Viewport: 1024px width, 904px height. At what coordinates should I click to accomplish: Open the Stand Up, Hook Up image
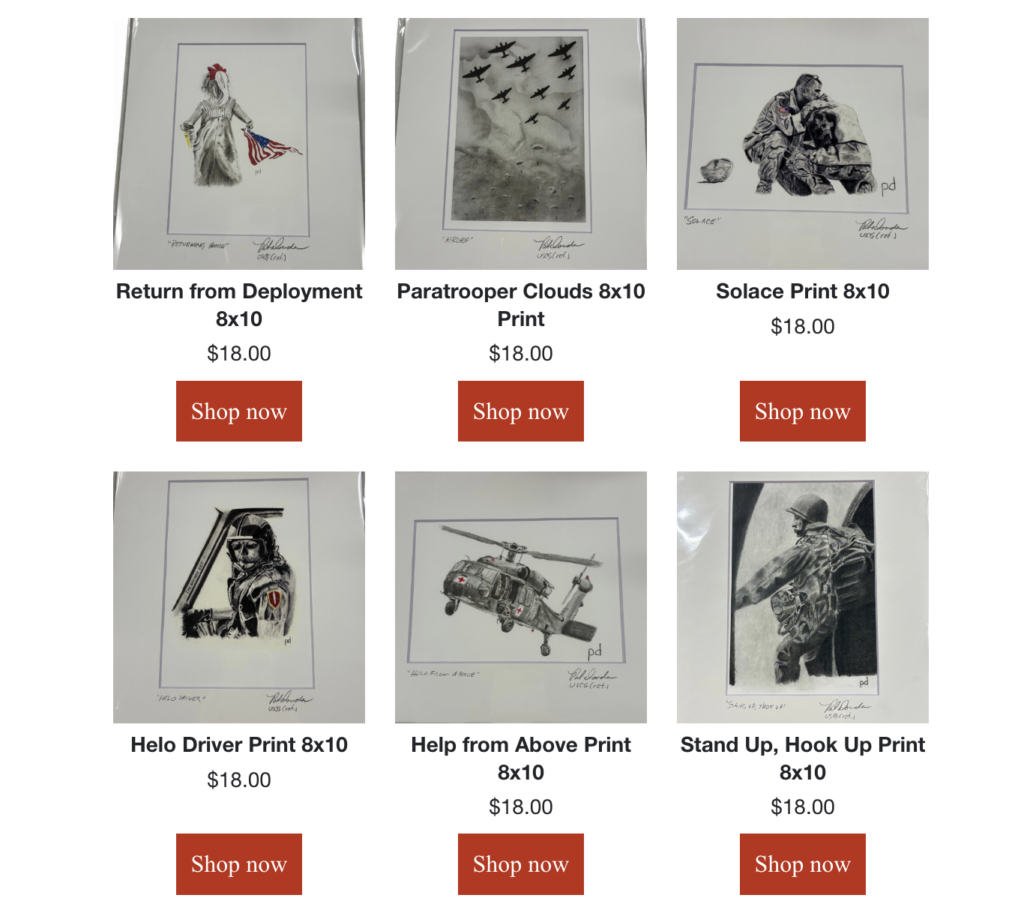(803, 597)
